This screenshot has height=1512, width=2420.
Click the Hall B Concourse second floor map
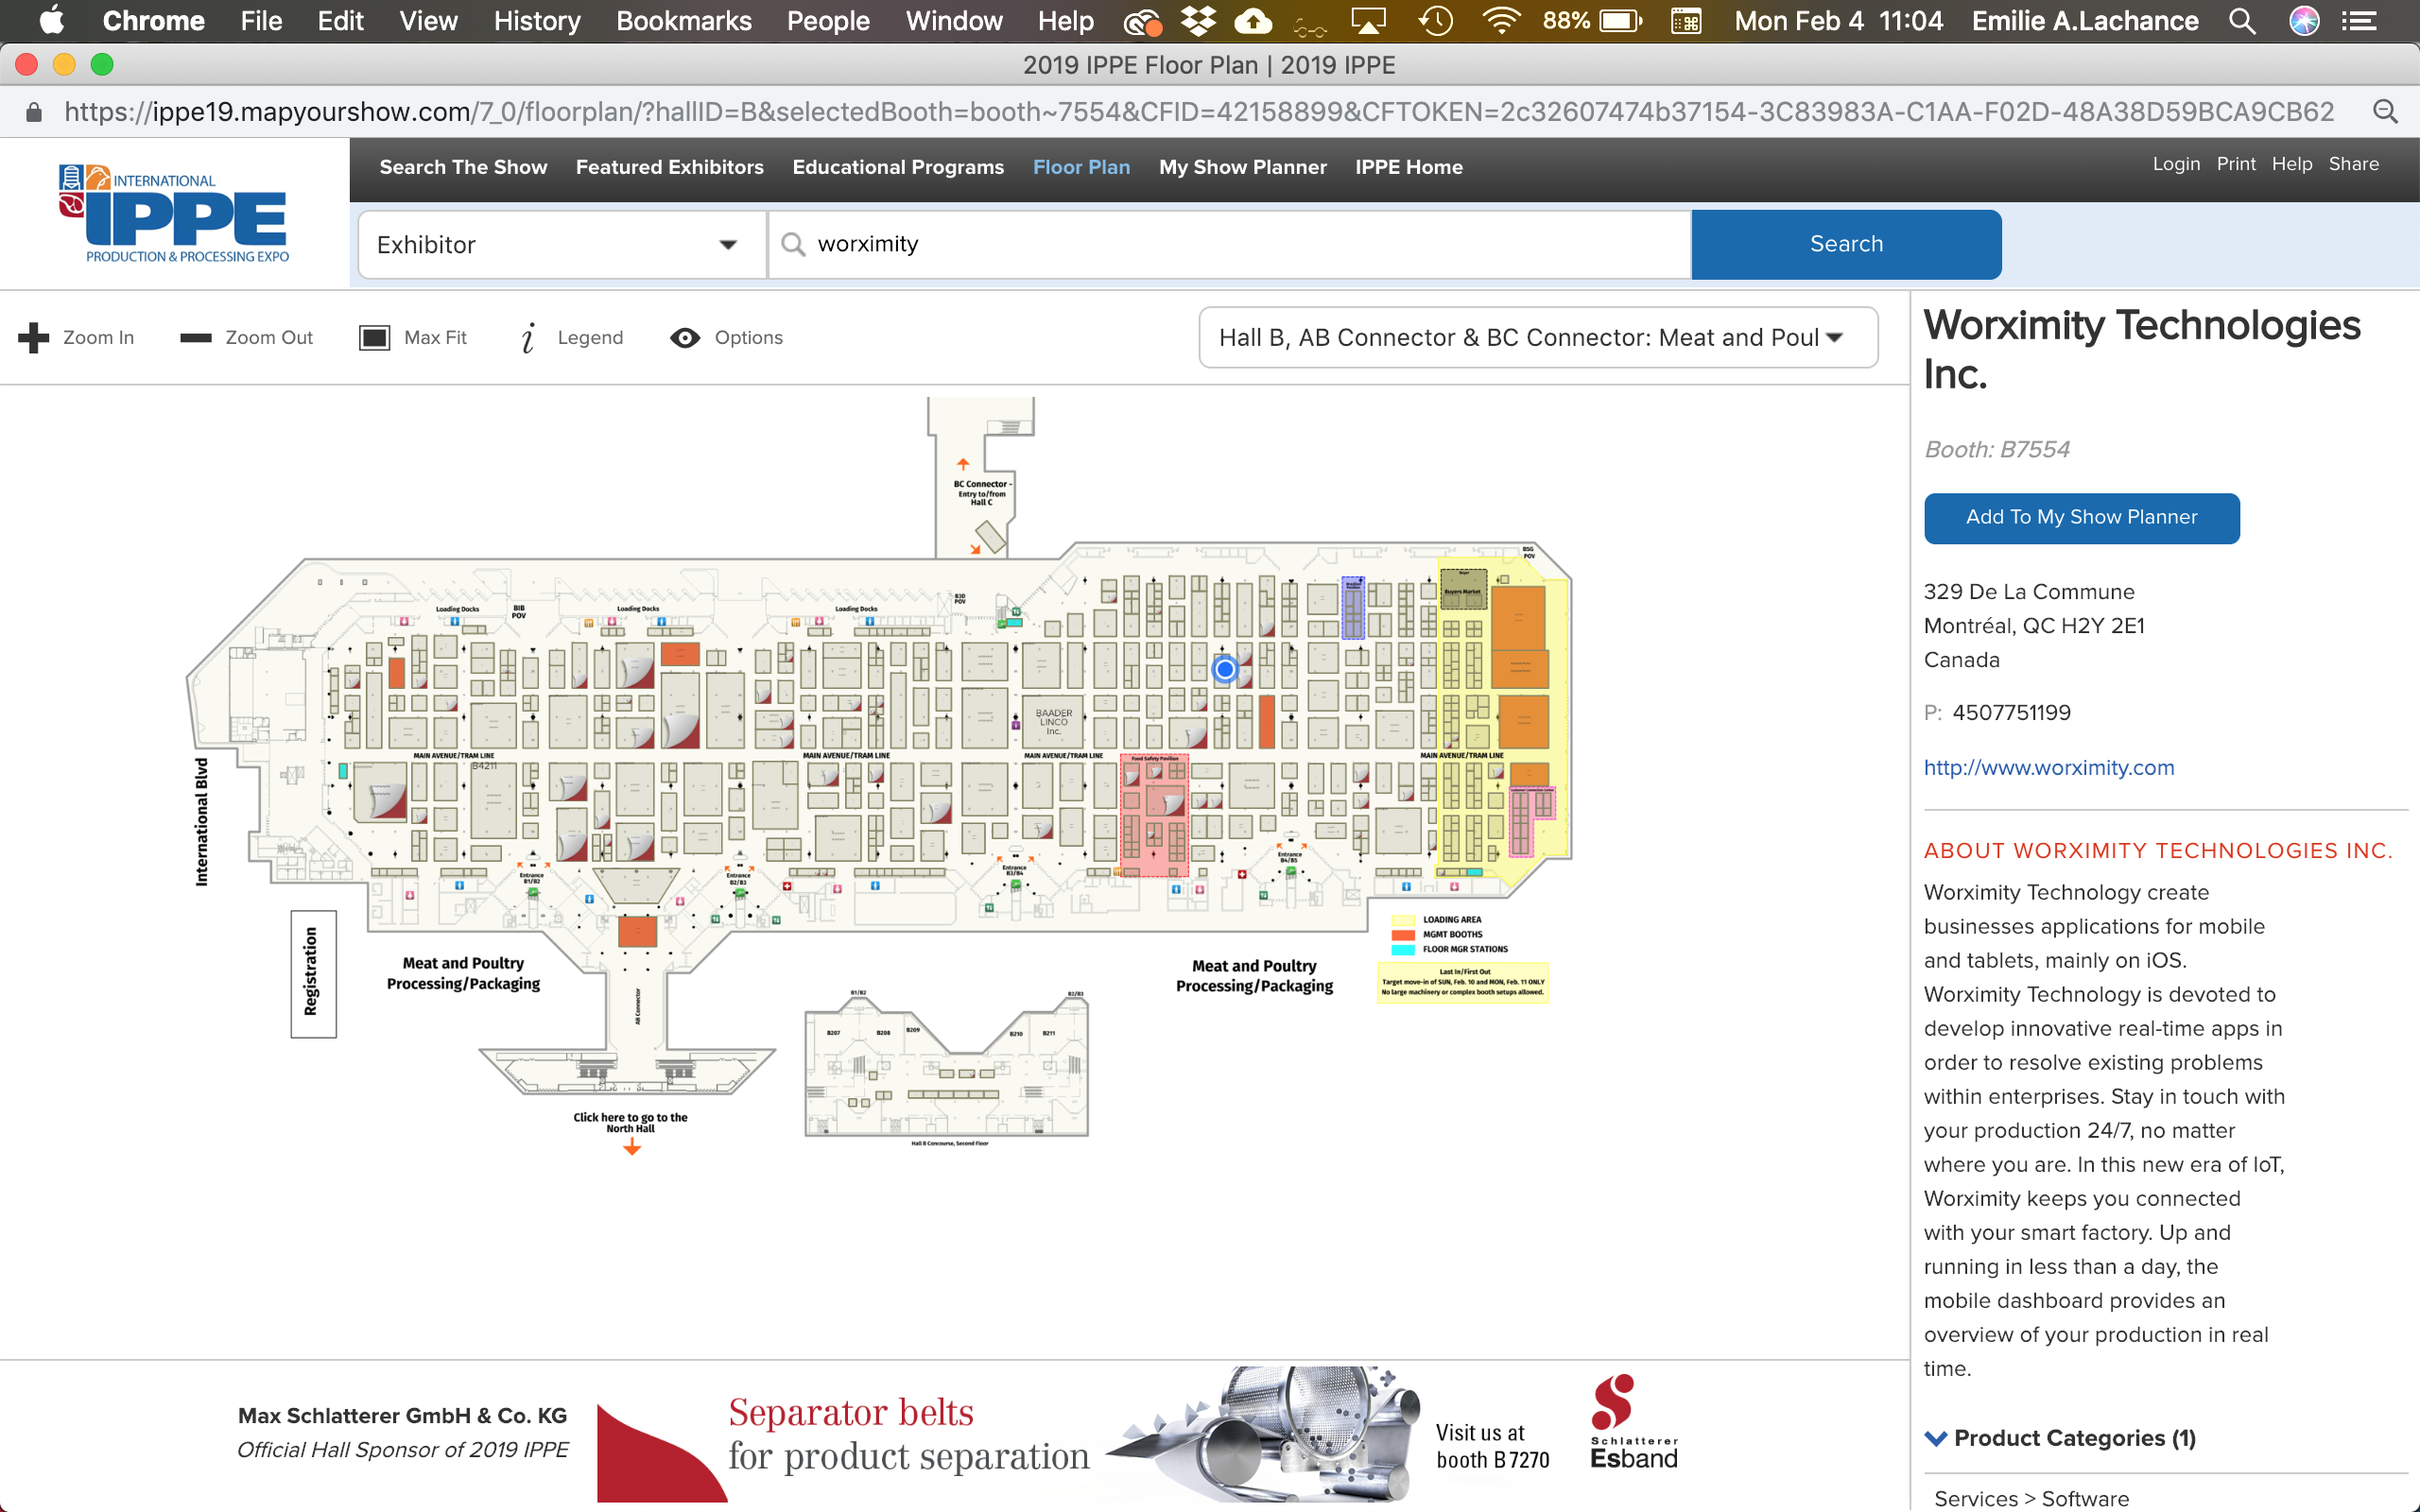click(x=946, y=1066)
